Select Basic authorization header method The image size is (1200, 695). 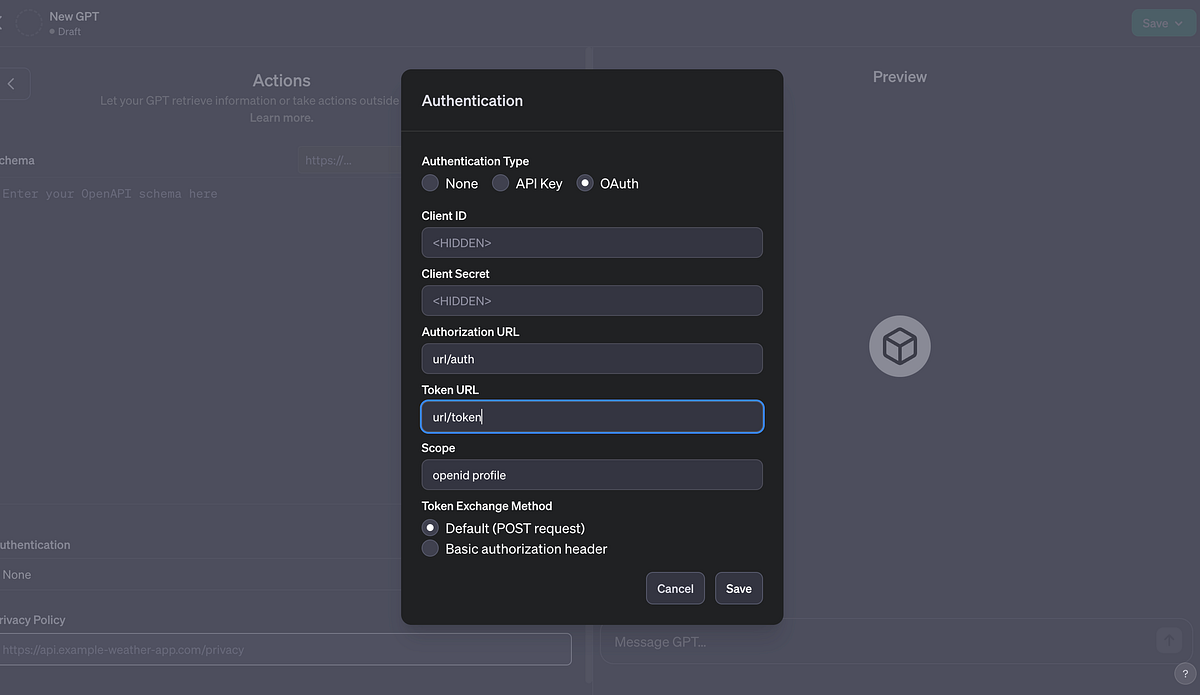tap(430, 548)
